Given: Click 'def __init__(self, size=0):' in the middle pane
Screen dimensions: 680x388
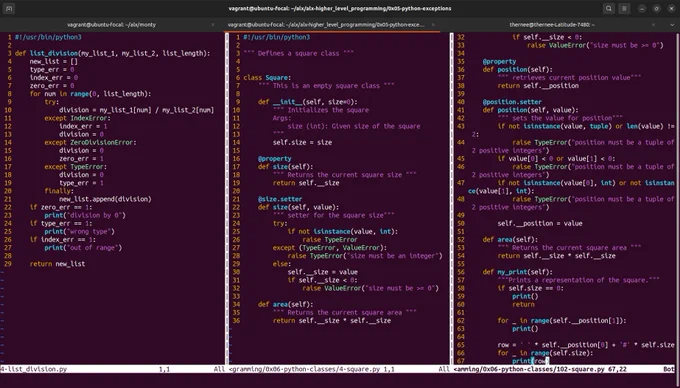Looking at the screenshot, I should tap(308, 102).
